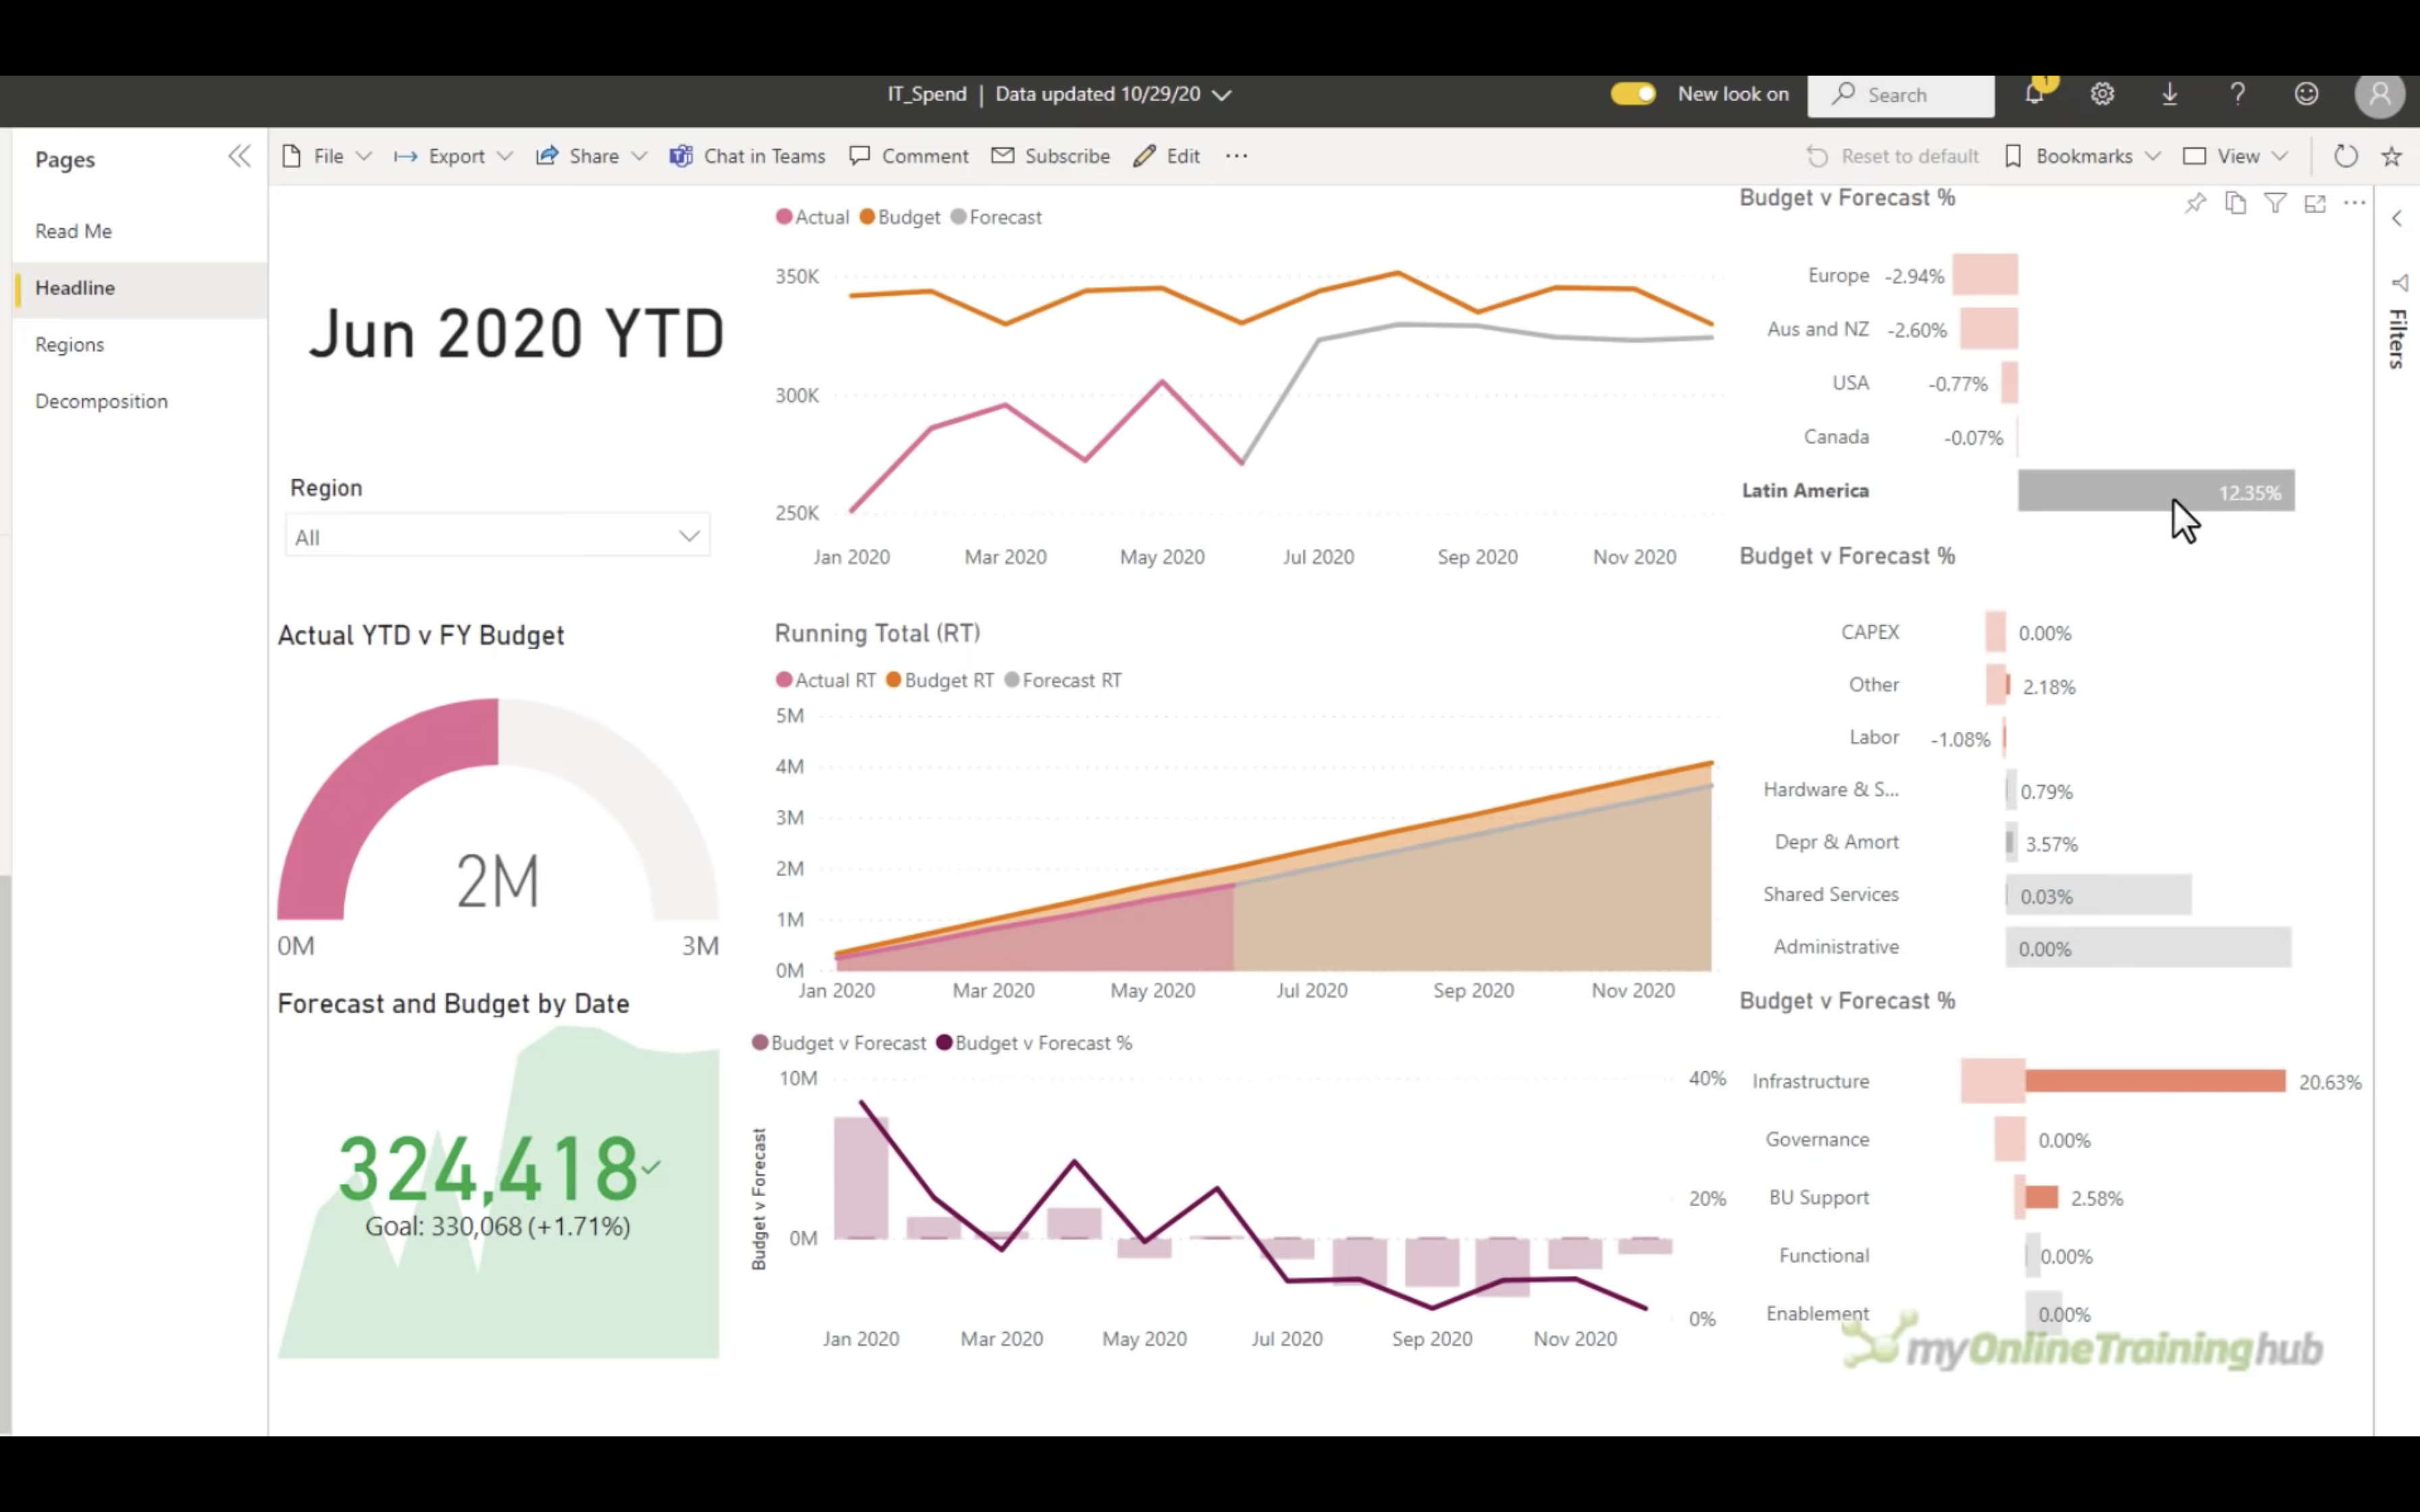Viewport: 2420px width, 1512px height.
Task: Click the feedback smiley icon
Action: (2306, 94)
